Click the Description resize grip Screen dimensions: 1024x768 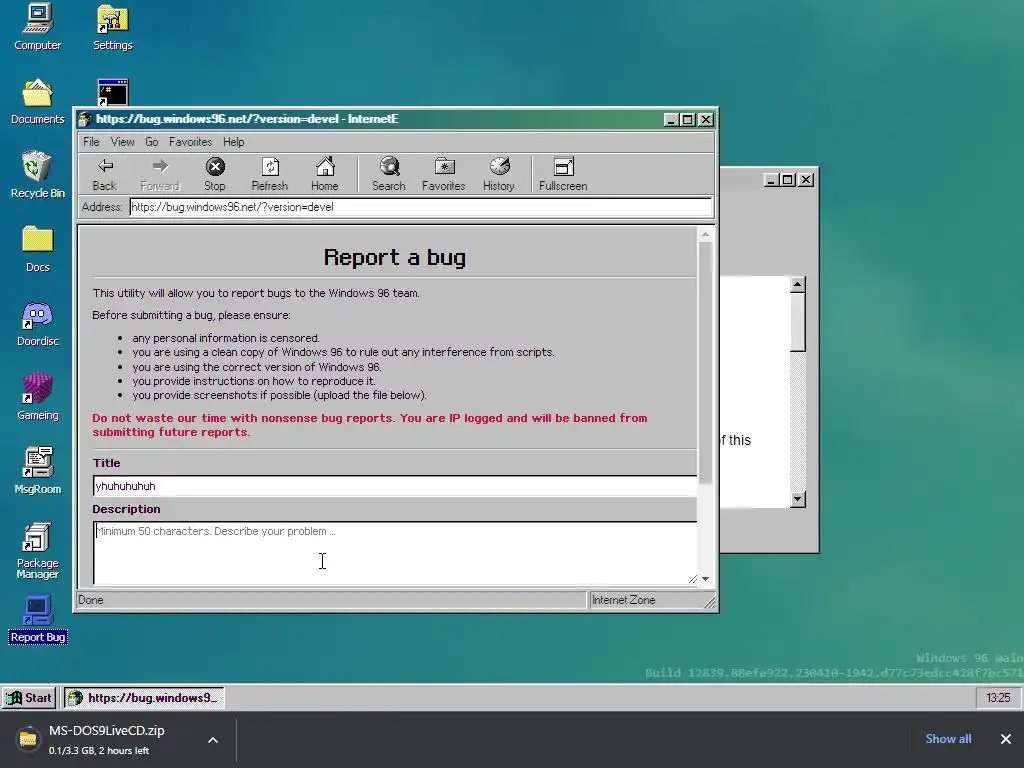[692, 579]
